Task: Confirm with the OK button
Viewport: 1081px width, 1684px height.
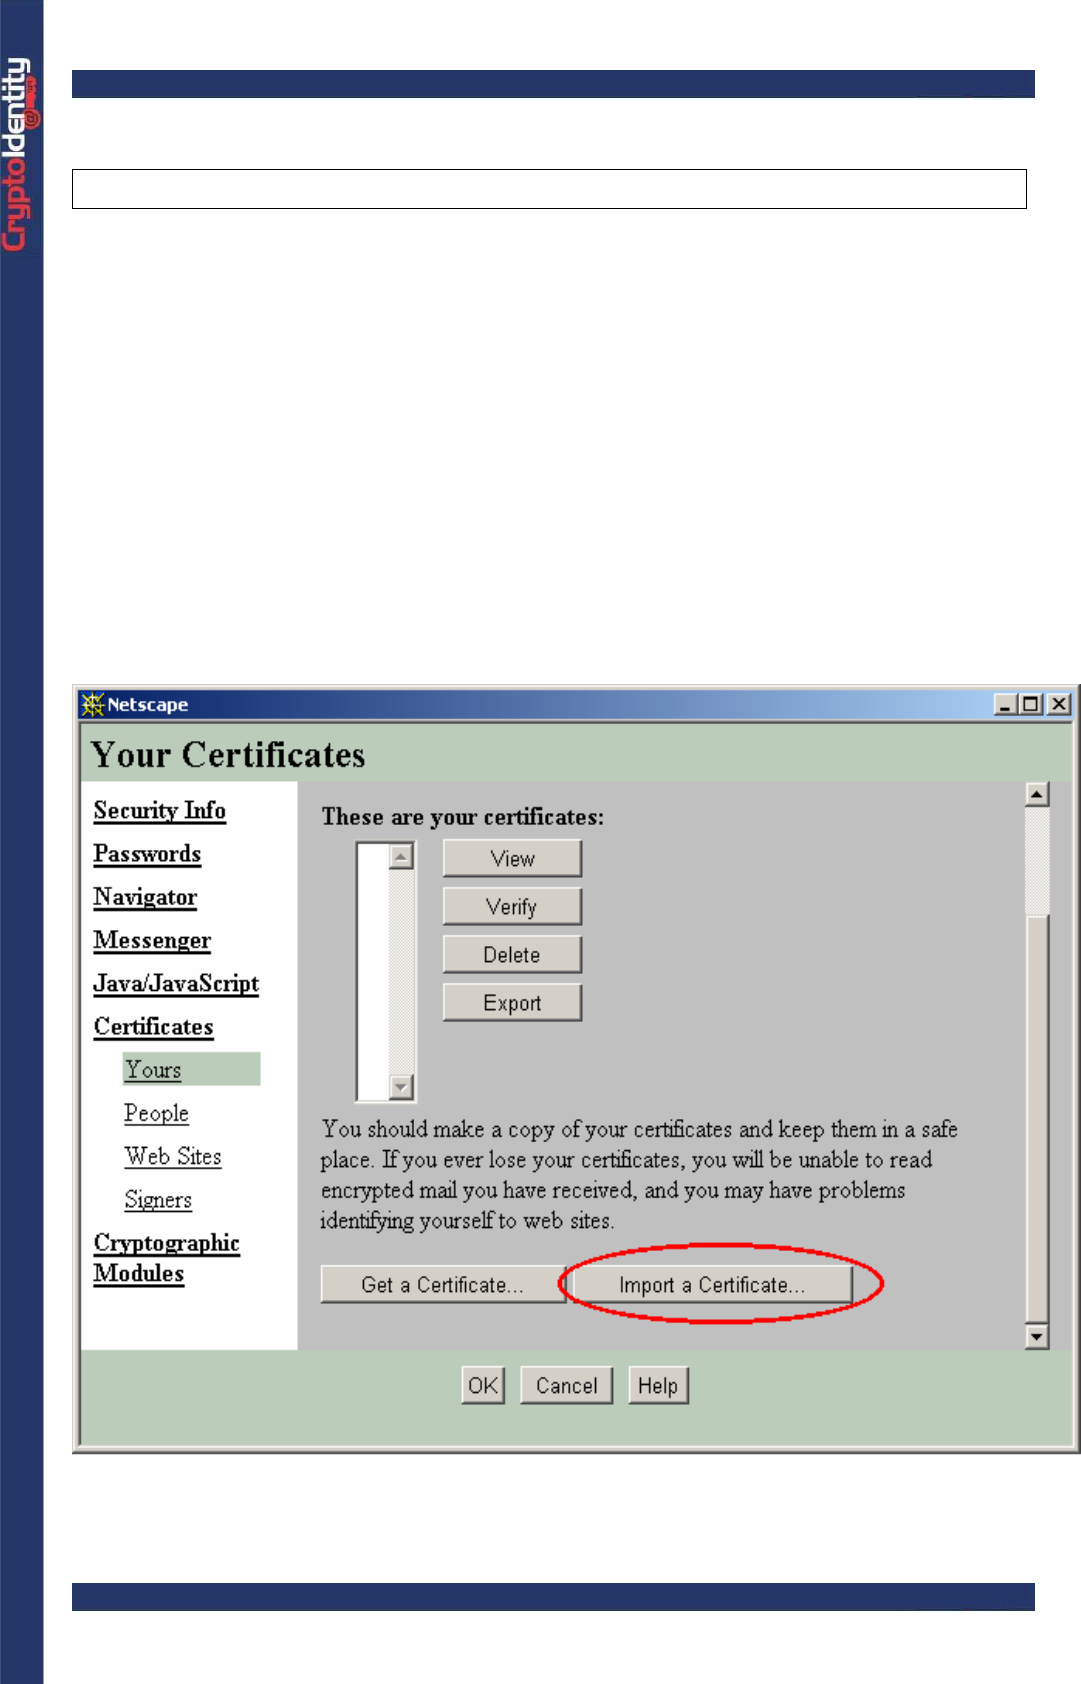Action: point(483,1386)
